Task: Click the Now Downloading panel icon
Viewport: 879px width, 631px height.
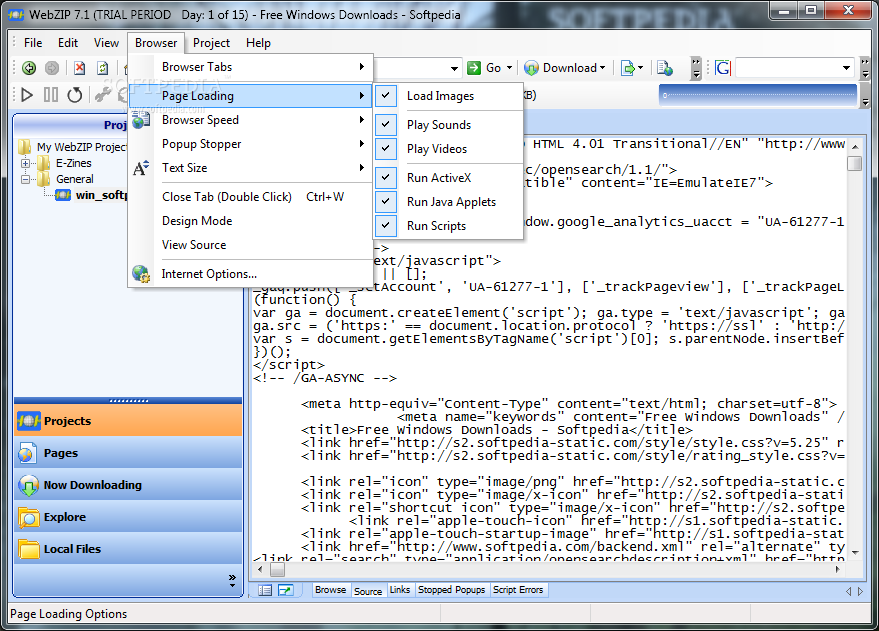Action: pos(28,485)
